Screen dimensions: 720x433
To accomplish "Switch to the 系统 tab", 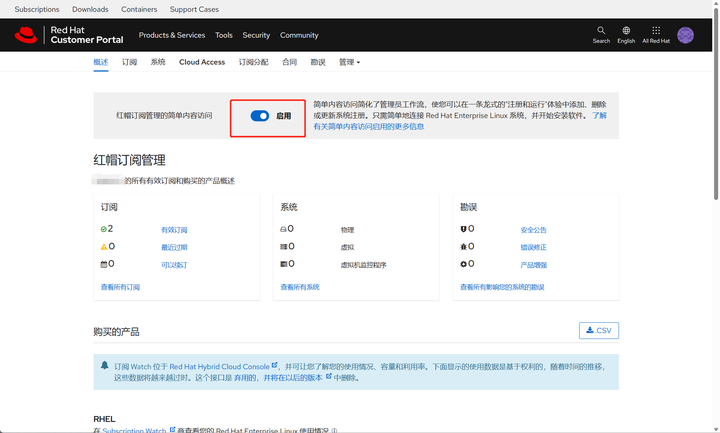I will pyautogui.click(x=158, y=62).
